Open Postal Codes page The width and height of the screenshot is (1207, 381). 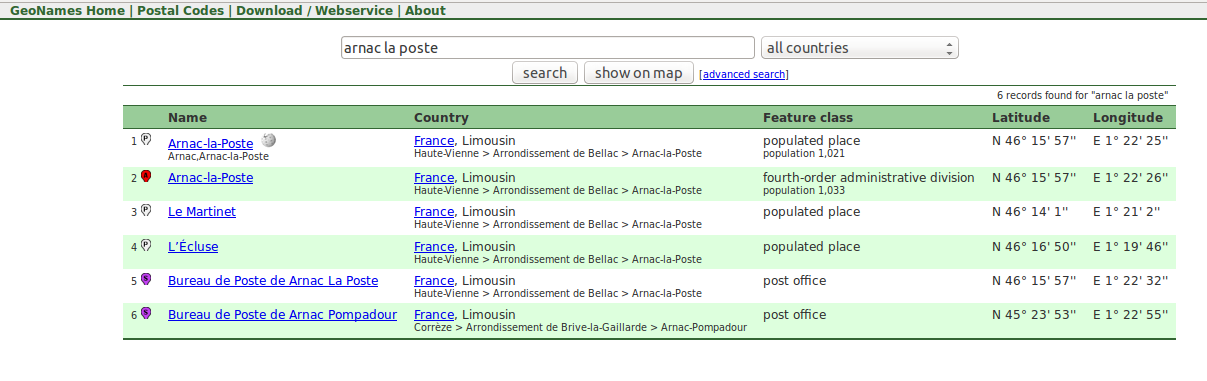point(181,11)
